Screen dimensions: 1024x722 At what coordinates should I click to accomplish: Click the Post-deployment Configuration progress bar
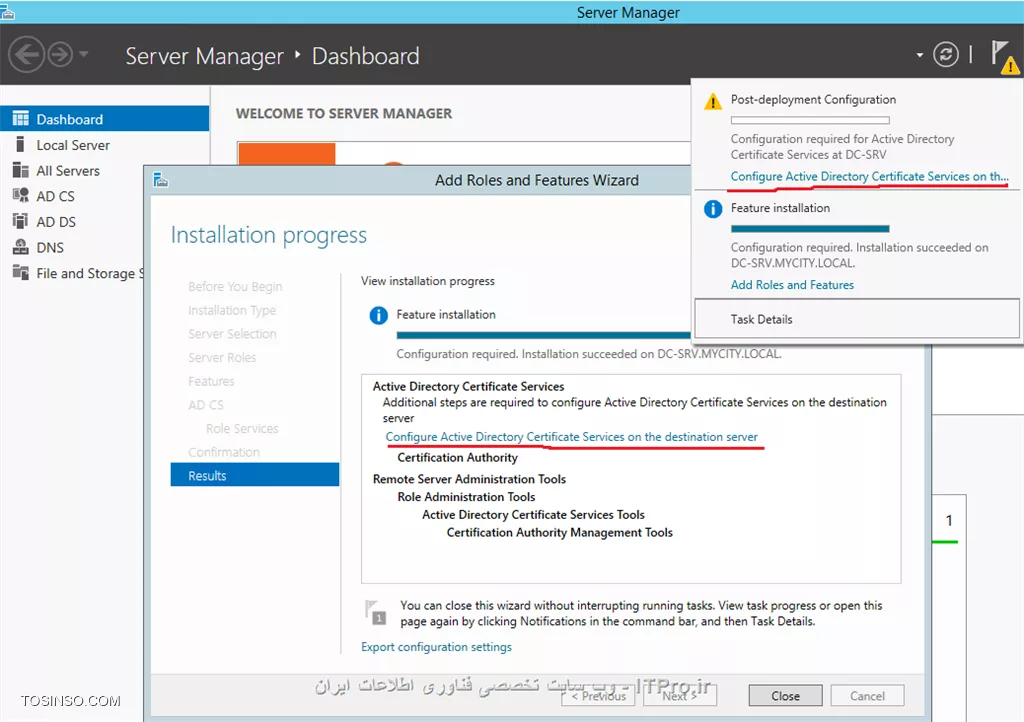click(x=810, y=120)
